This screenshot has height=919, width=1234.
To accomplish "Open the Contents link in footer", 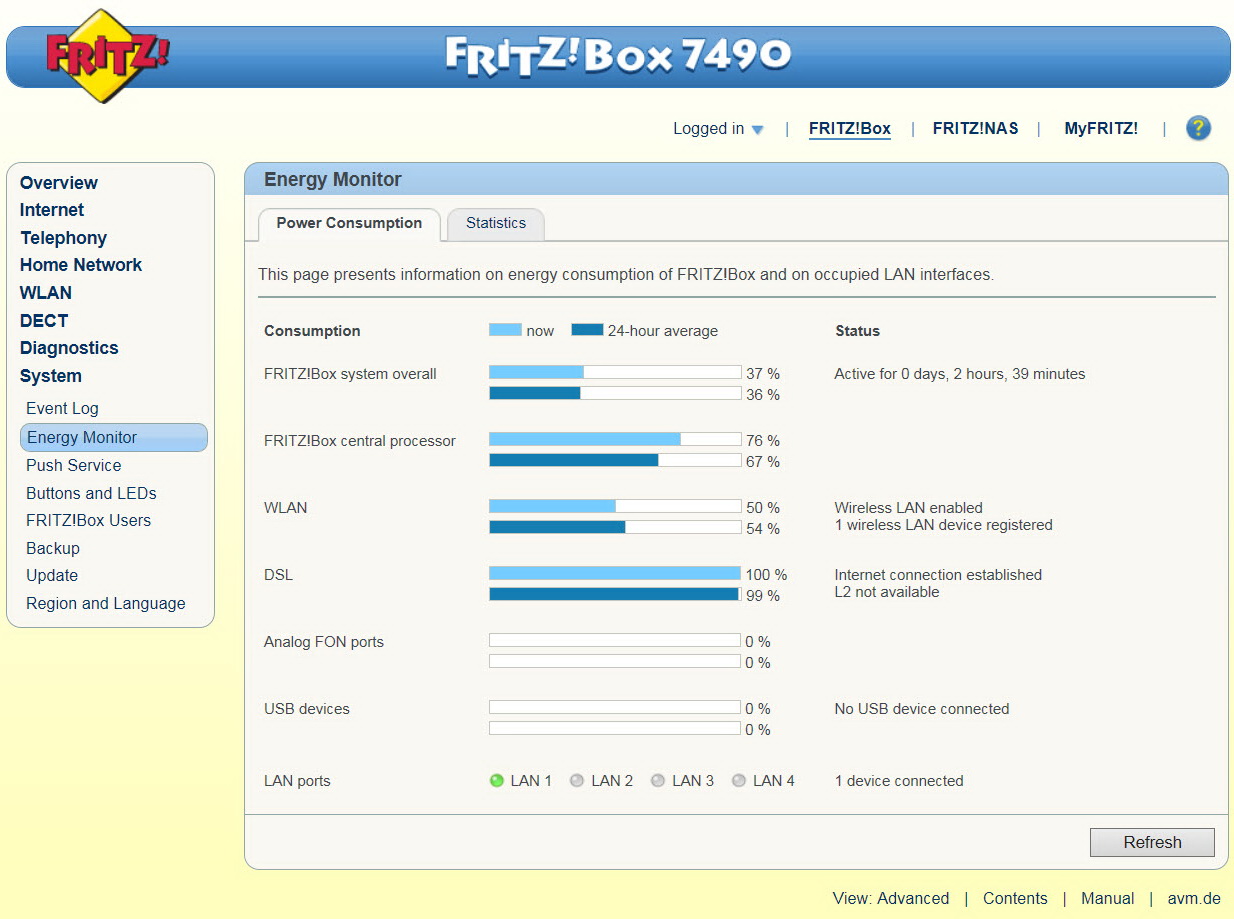I will 1015,898.
